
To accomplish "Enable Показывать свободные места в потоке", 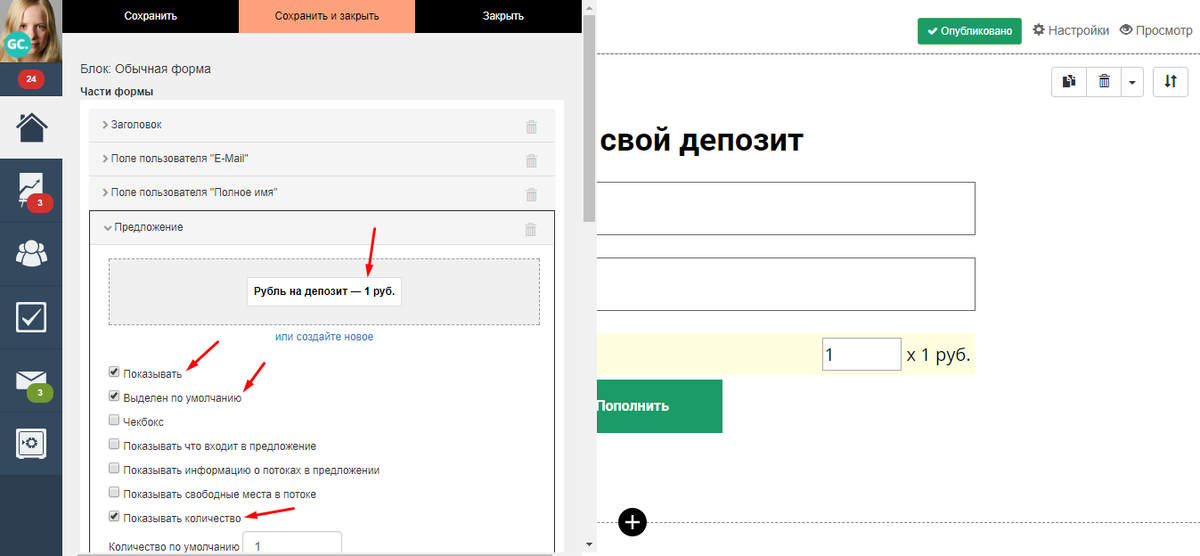I will coord(114,492).
